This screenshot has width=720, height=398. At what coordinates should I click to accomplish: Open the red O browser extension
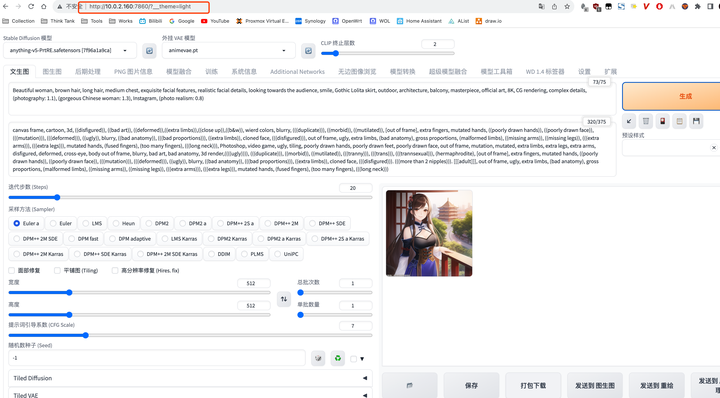(659, 6)
